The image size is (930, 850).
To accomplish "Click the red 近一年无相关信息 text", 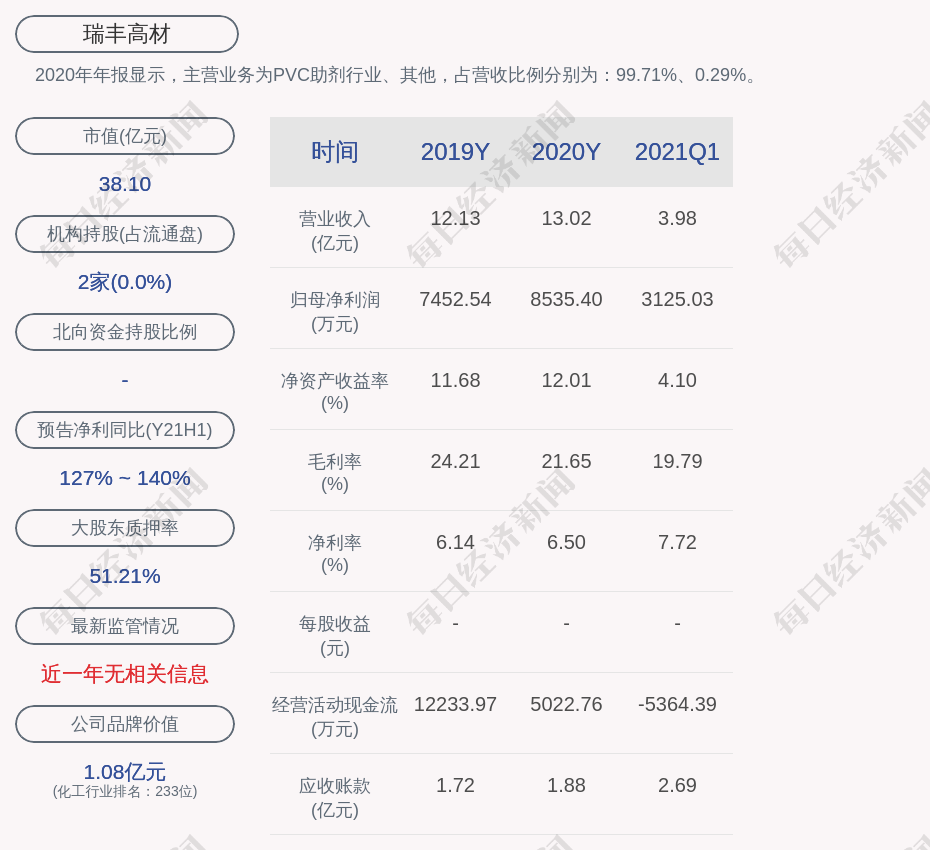I will click(125, 674).
